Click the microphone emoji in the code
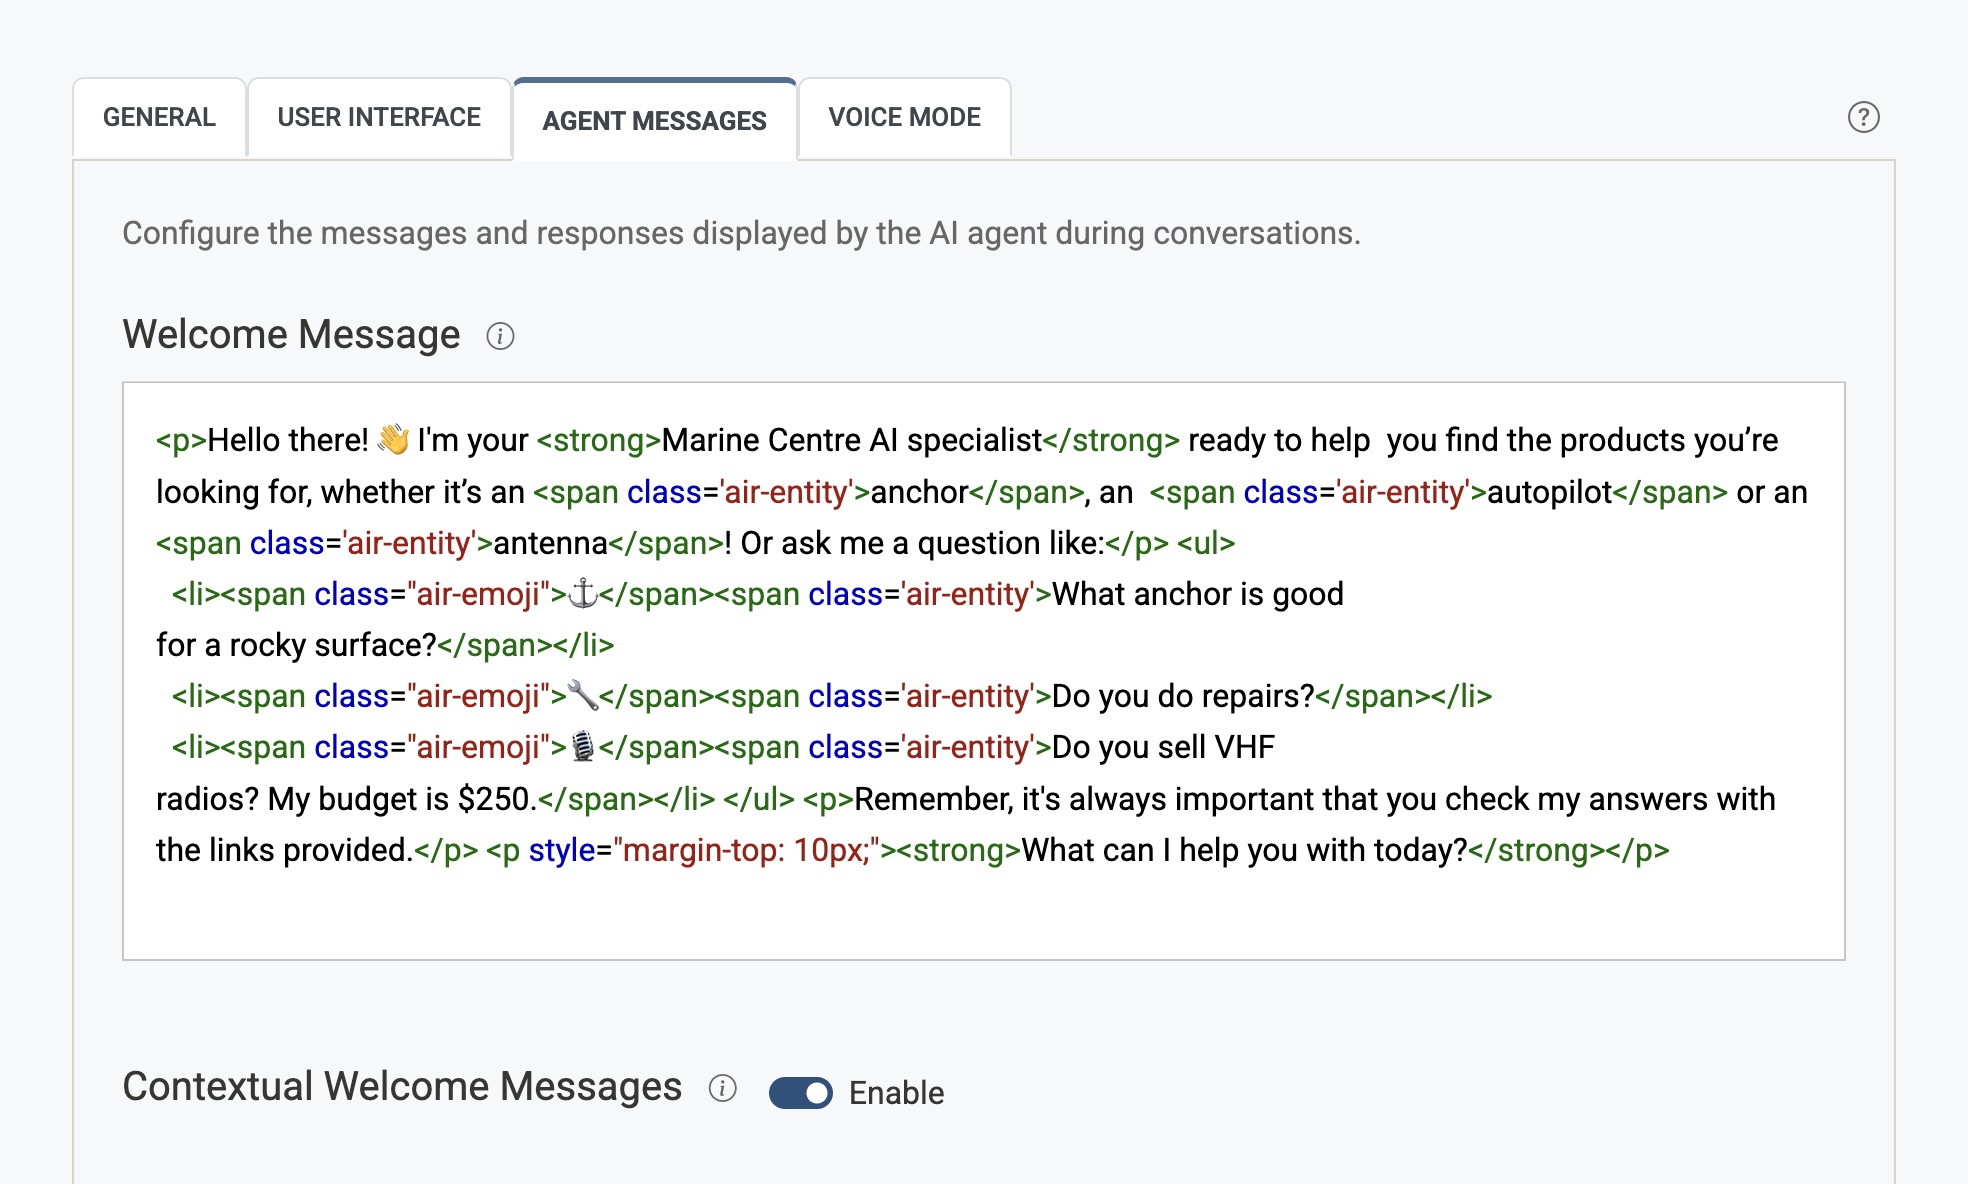The image size is (1968, 1184). pyautogui.click(x=582, y=747)
